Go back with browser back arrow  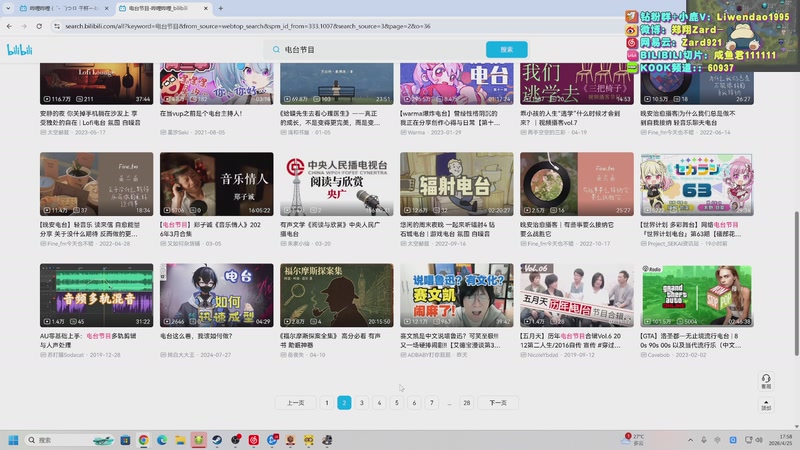coord(9,26)
